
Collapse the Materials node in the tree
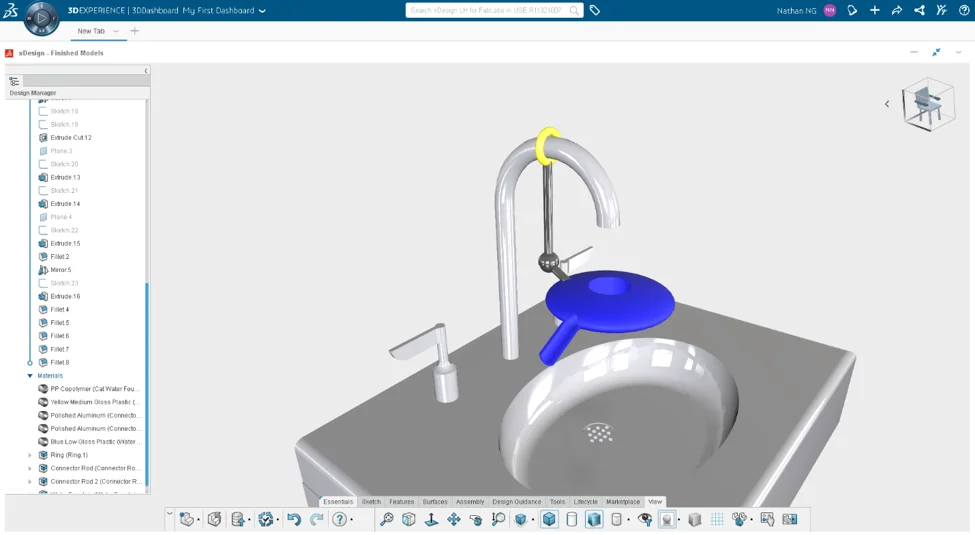[x=30, y=376]
